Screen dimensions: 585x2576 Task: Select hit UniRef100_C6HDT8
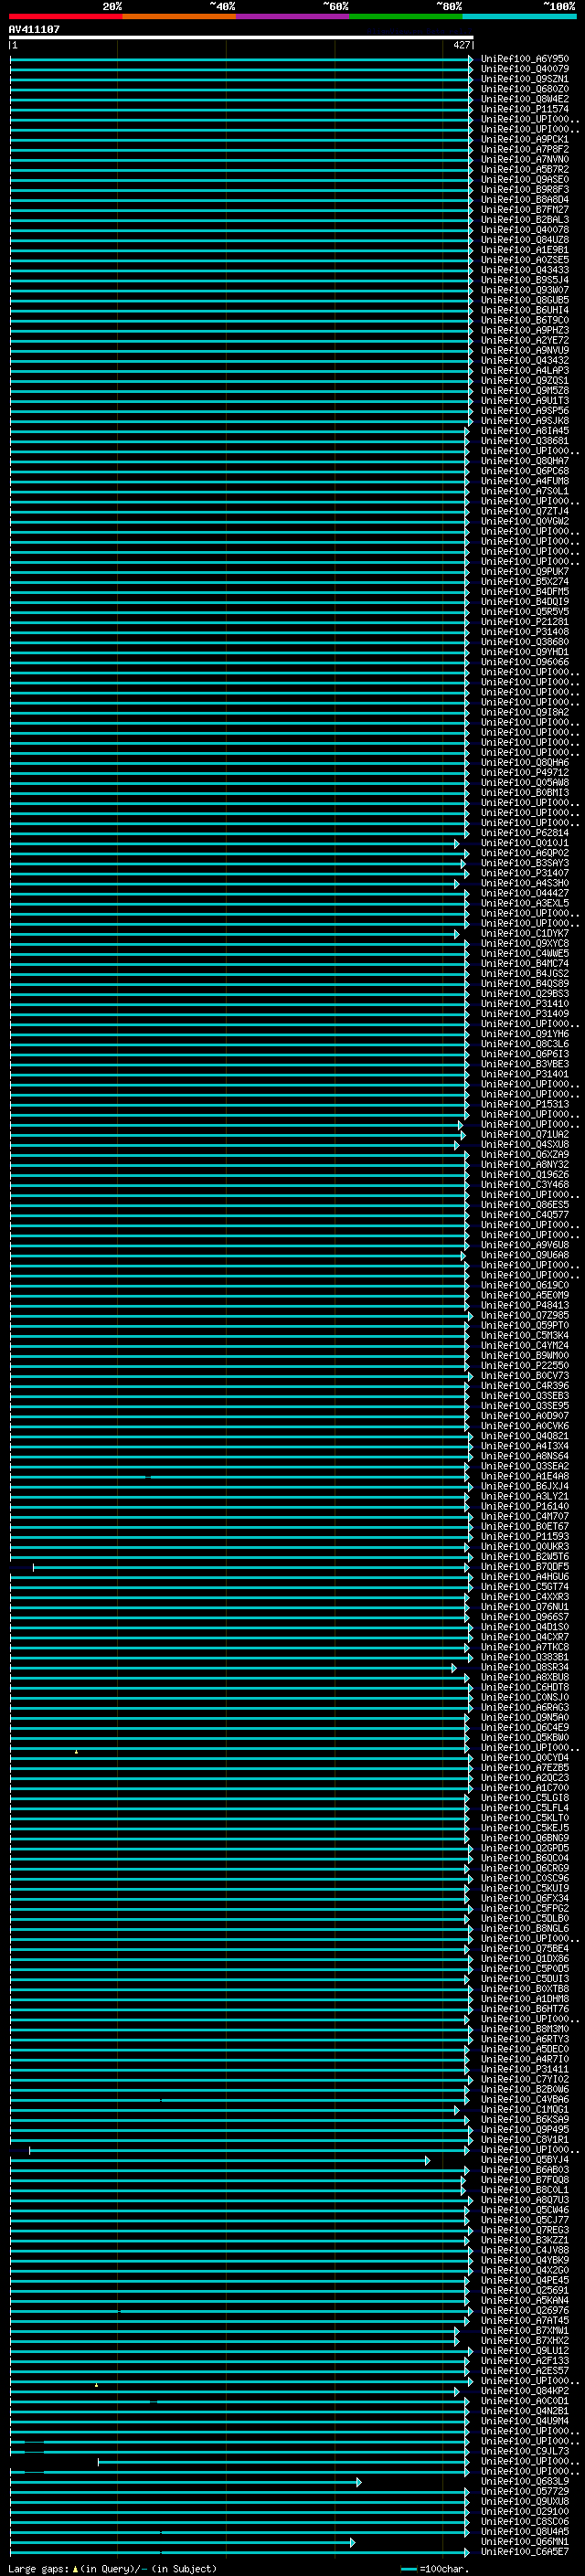tap(524, 1687)
